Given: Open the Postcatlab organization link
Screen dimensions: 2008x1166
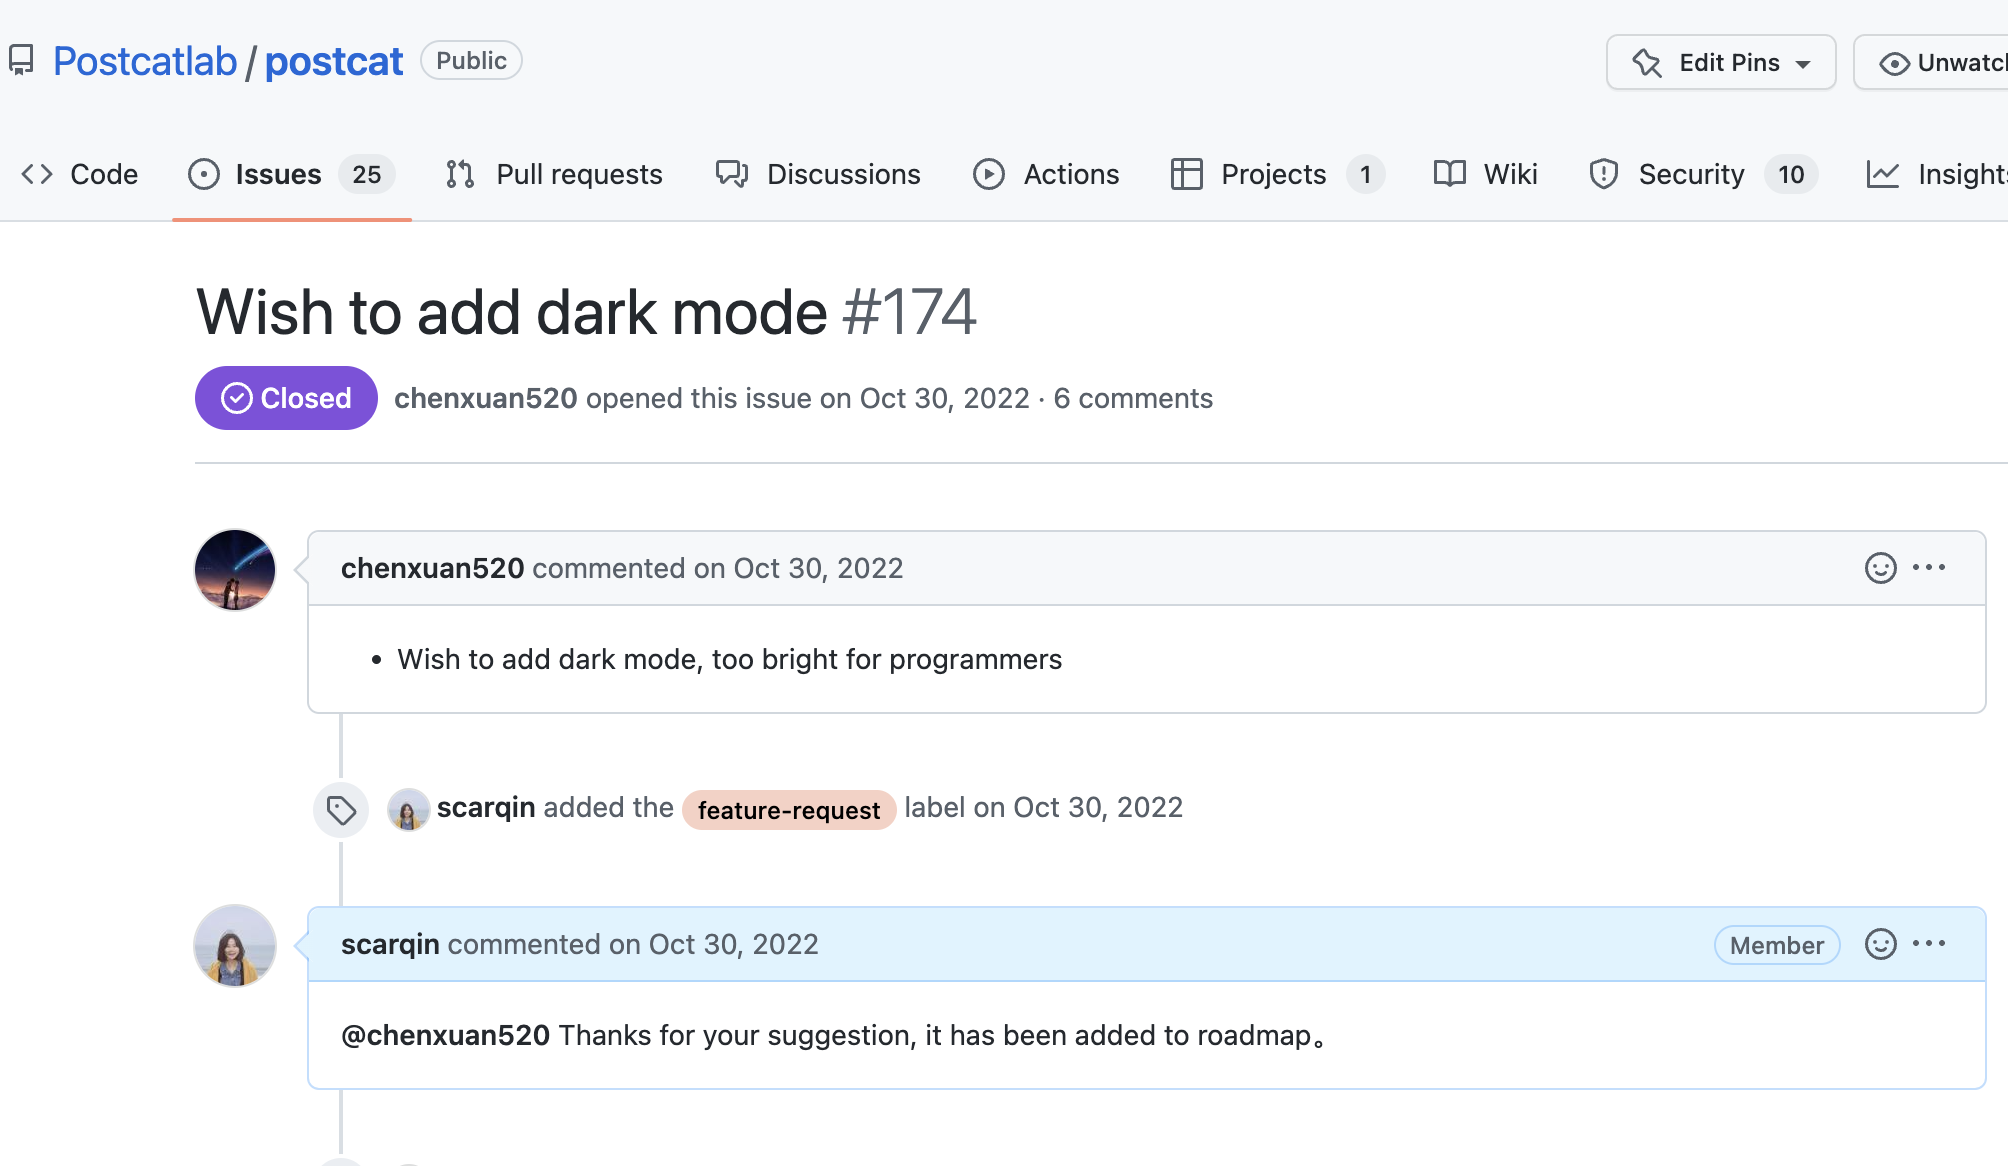Looking at the screenshot, I should tap(145, 61).
